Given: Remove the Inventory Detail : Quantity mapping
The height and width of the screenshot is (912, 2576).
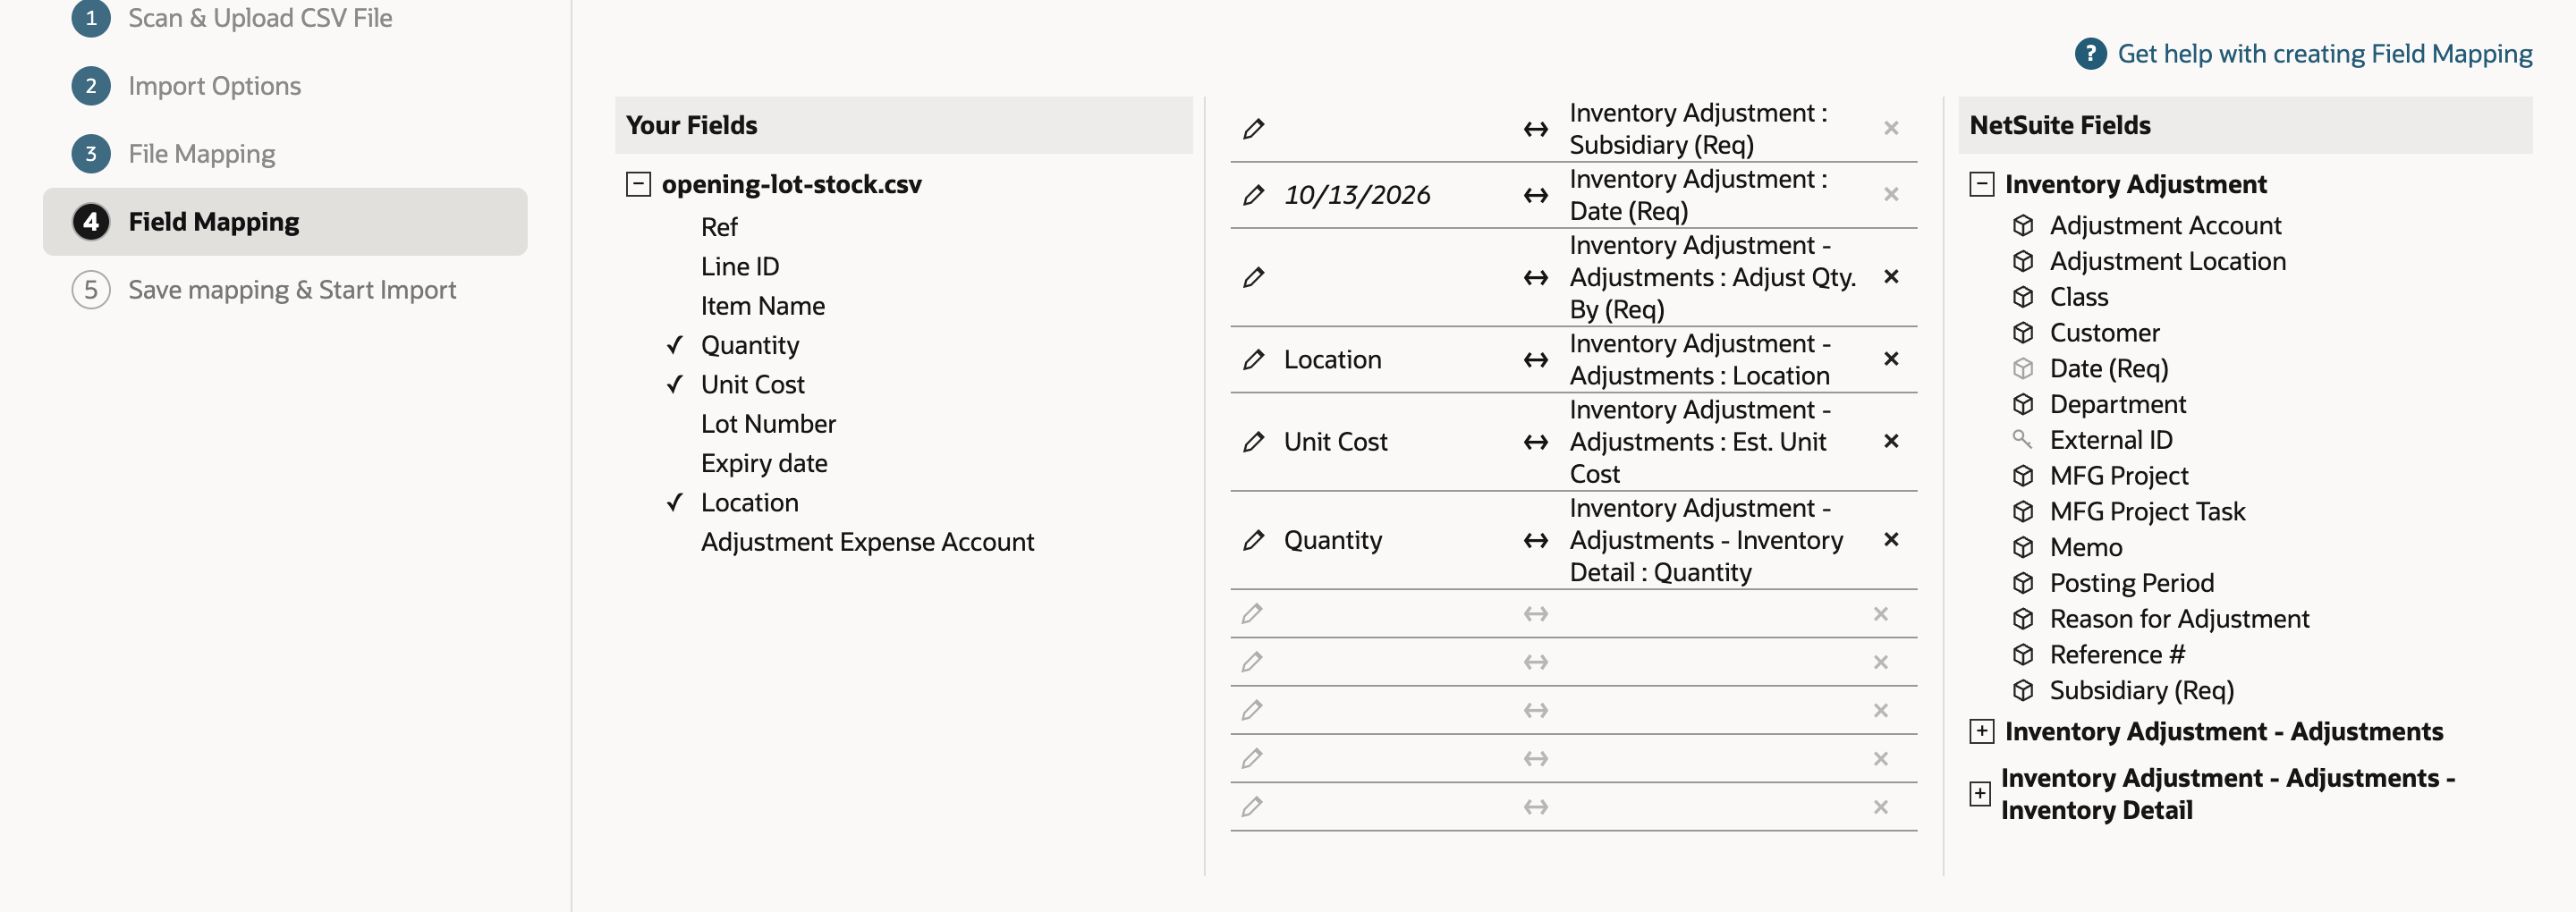Looking at the screenshot, I should (x=1890, y=540).
